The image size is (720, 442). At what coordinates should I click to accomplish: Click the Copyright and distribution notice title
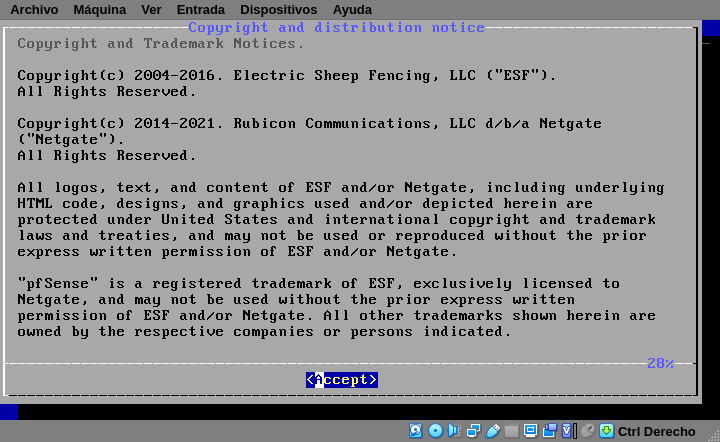[x=337, y=28]
